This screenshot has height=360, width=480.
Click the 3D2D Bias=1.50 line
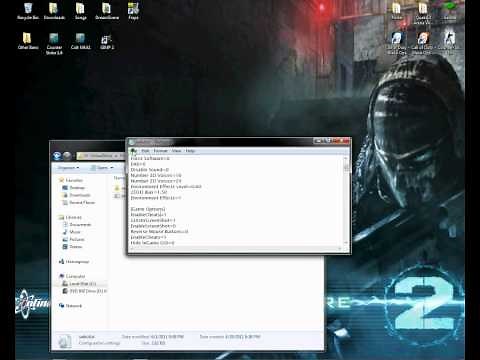coord(149,192)
